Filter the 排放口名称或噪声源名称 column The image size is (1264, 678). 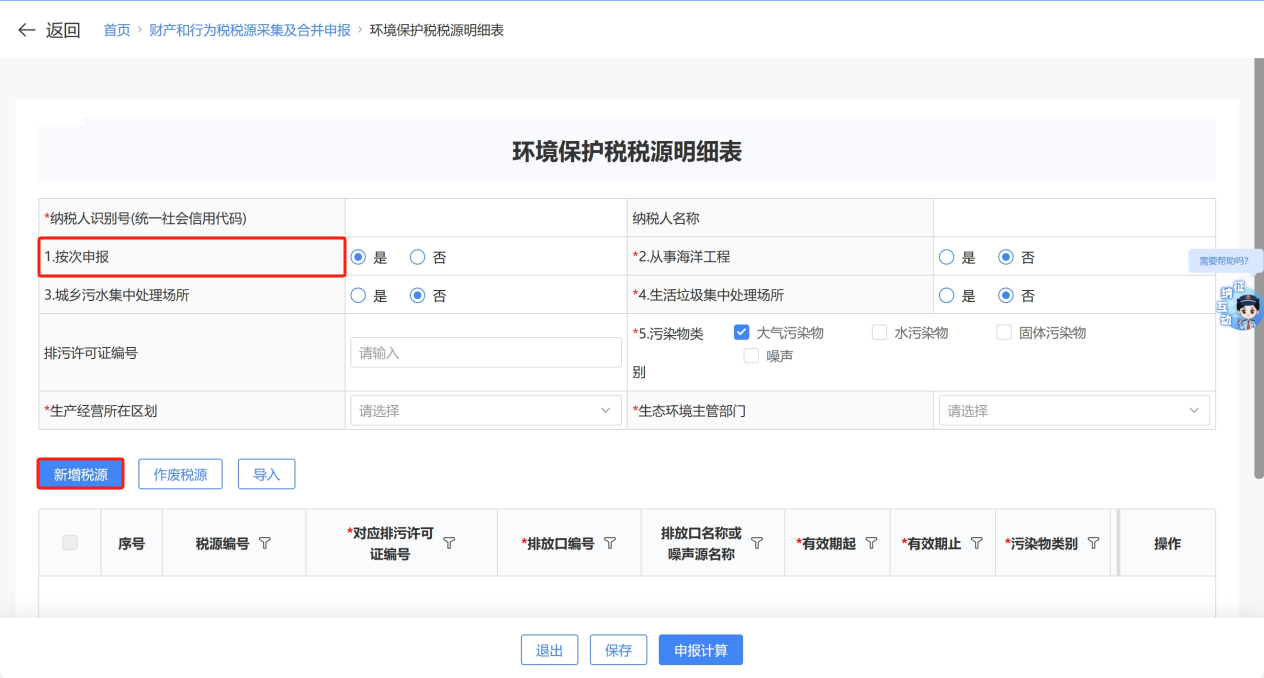(x=757, y=543)
